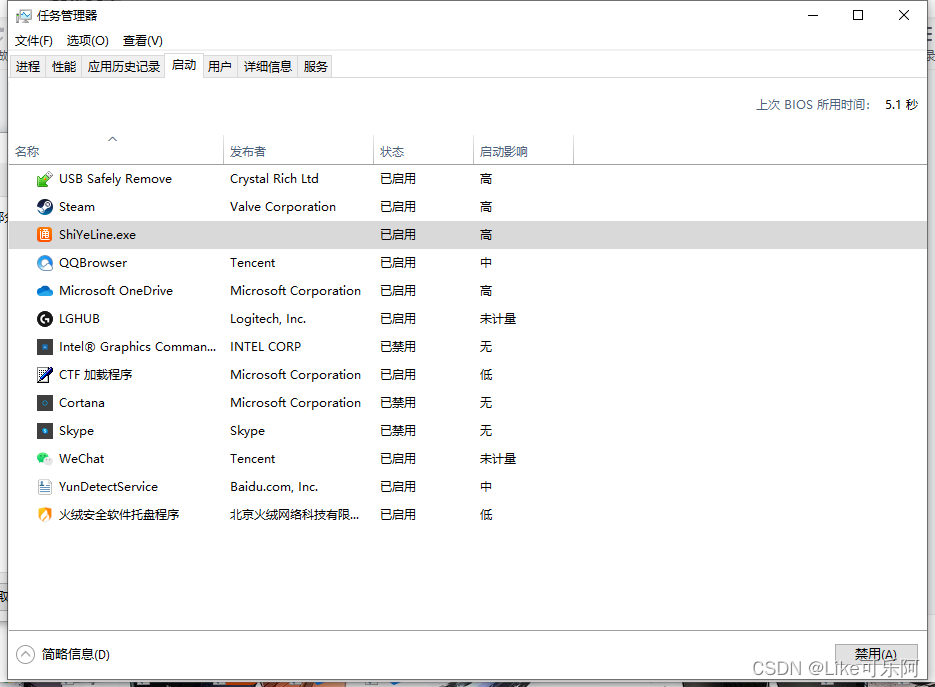935x687 pixels.
Task: Click the Logitech LGHUB icon
Action: [45, 319]
